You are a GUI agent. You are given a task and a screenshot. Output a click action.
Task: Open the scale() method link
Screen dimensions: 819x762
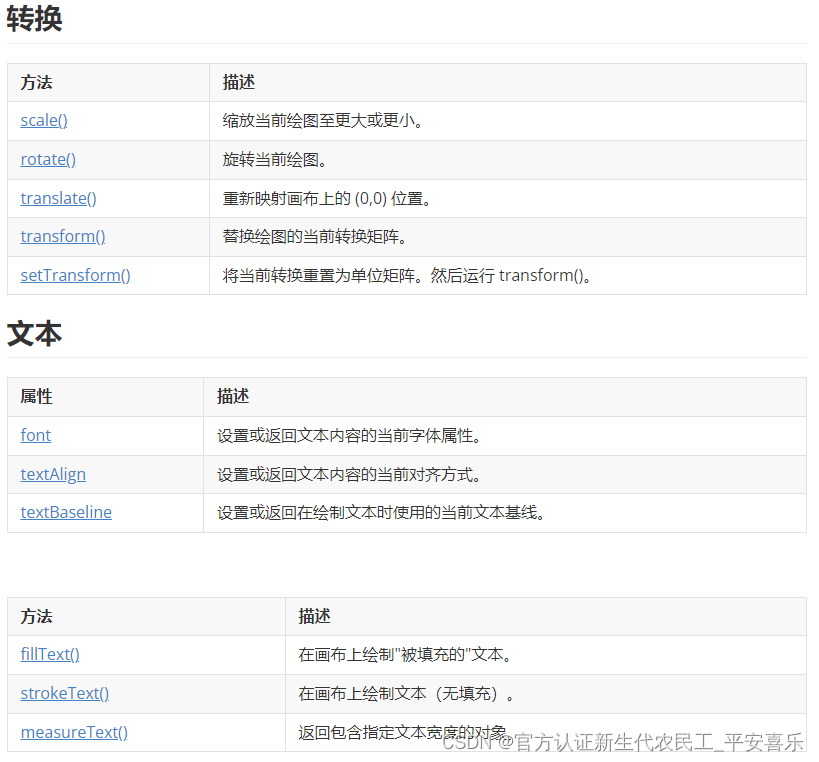click(44, 121)
